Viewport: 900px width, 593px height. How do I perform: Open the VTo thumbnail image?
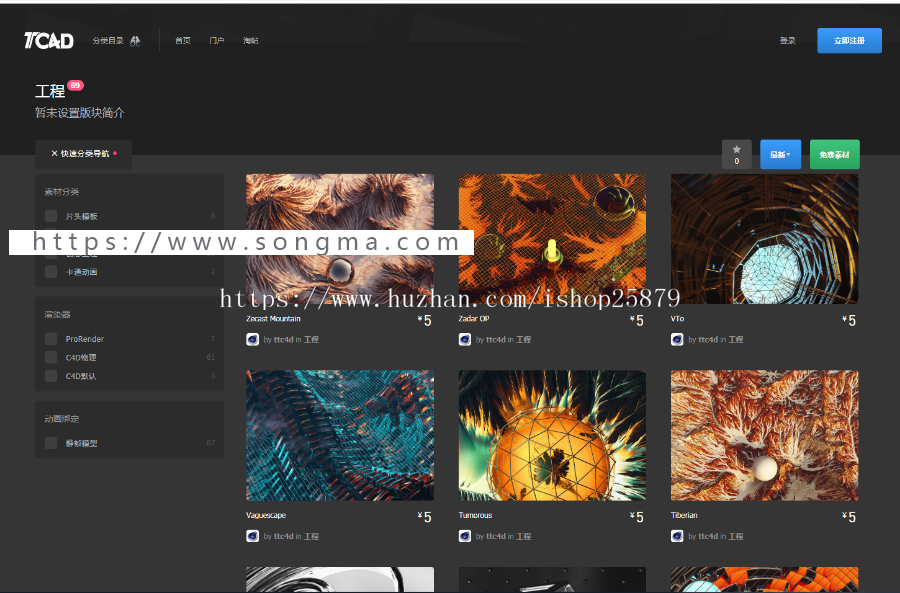click(x=765, y=239)
